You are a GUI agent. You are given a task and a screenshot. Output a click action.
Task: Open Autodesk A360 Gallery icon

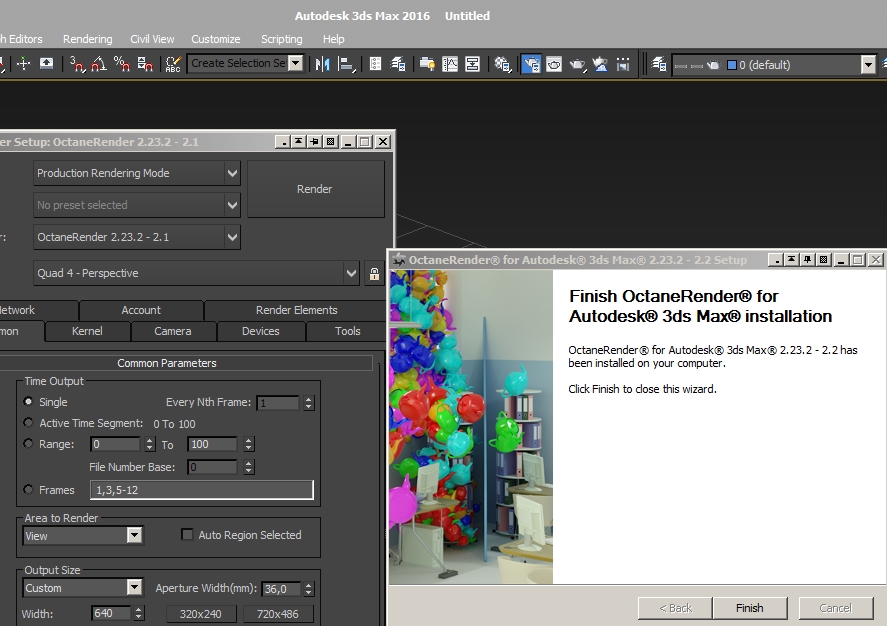623,64
